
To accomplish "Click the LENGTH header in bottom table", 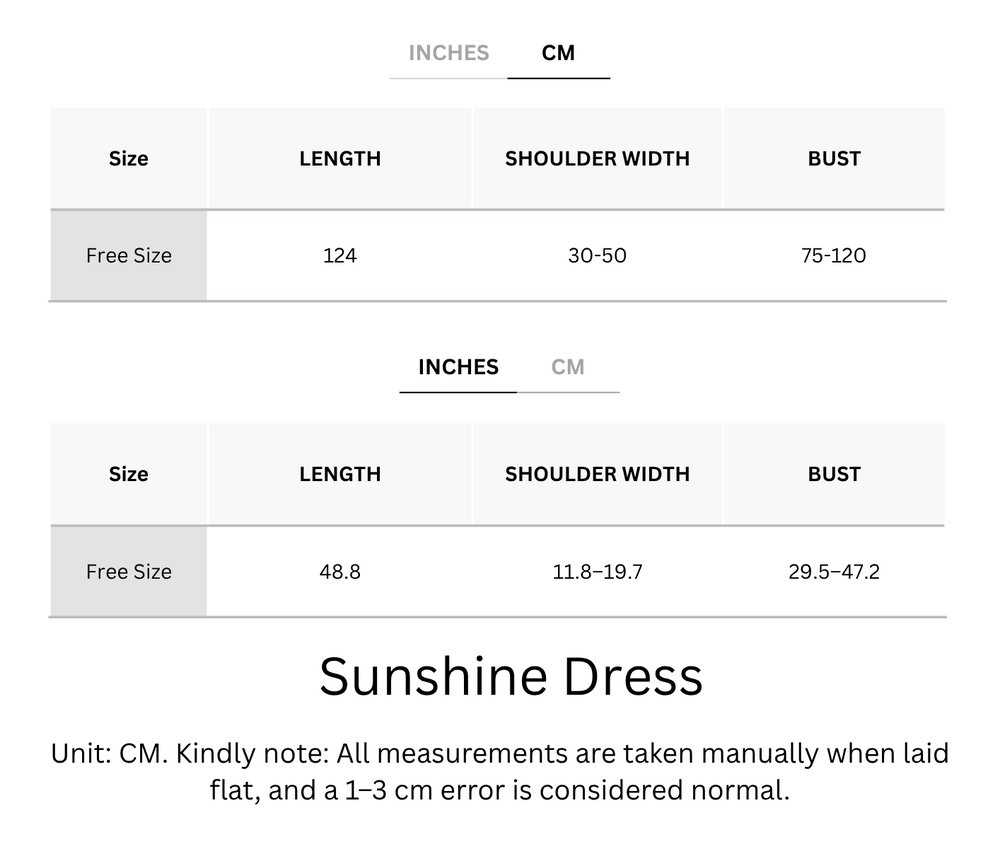I will [340, 474].
